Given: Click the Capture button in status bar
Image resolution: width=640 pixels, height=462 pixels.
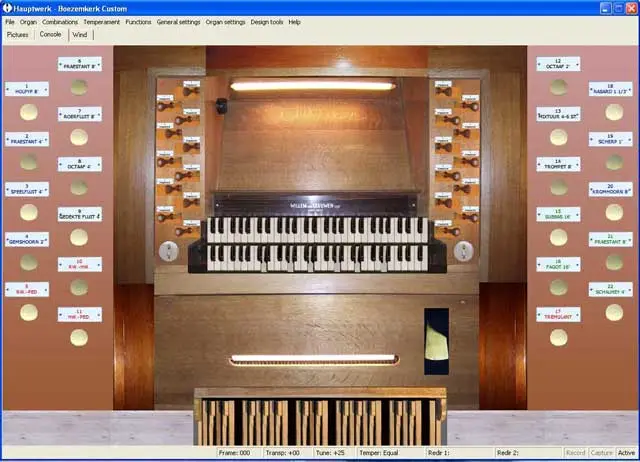Looking at the screenshot, I should pyautogui.click(x=600, y=453).
